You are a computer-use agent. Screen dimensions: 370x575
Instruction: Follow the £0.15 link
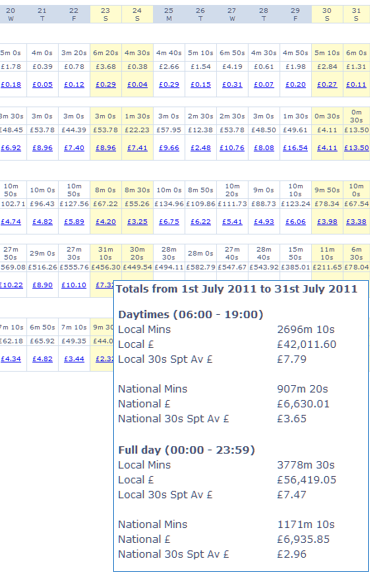click(201, 84)
